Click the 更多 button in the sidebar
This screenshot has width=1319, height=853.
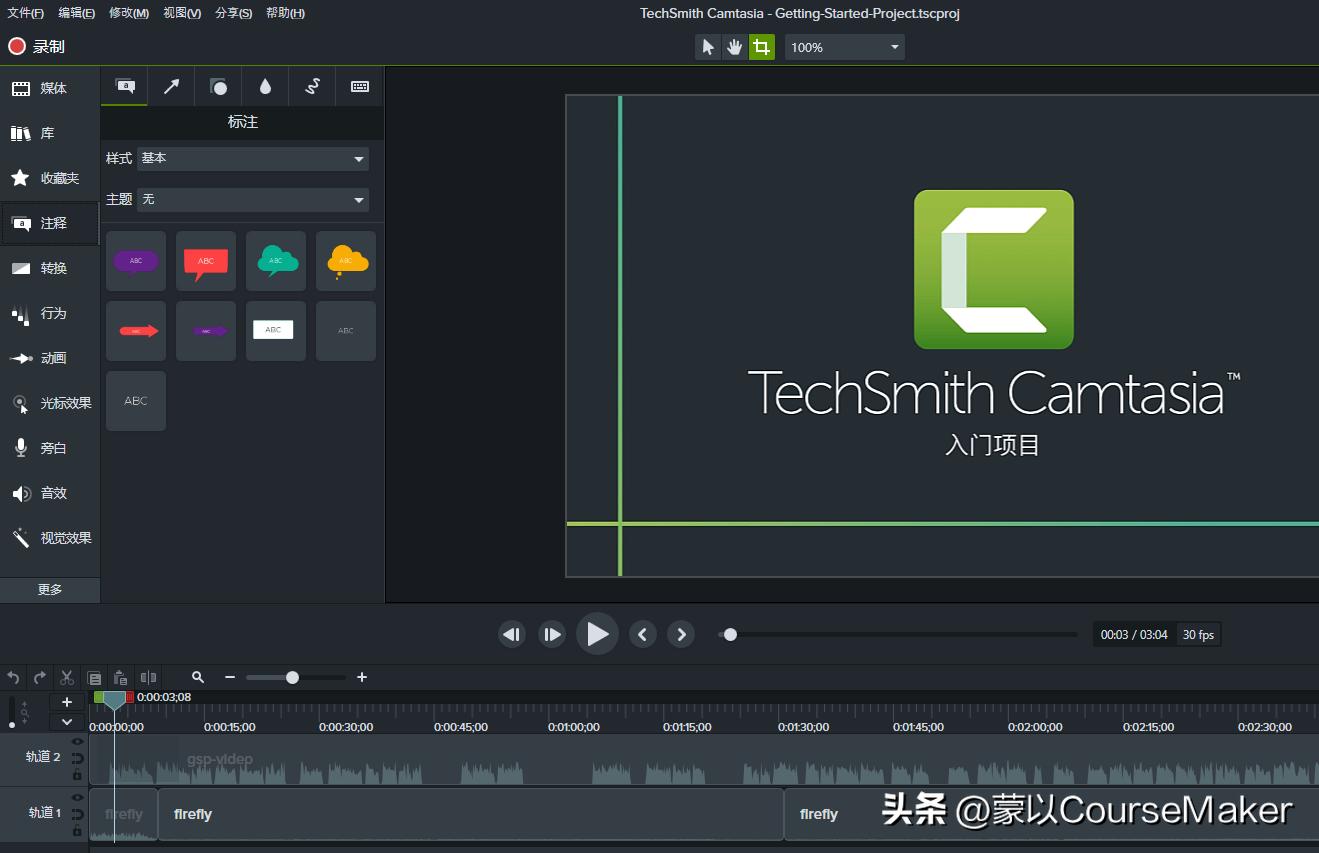(x=50, y=589)
